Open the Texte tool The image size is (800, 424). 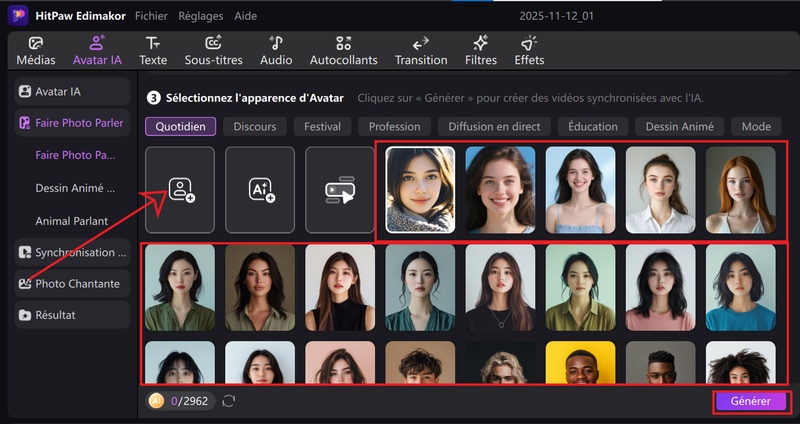153,51
